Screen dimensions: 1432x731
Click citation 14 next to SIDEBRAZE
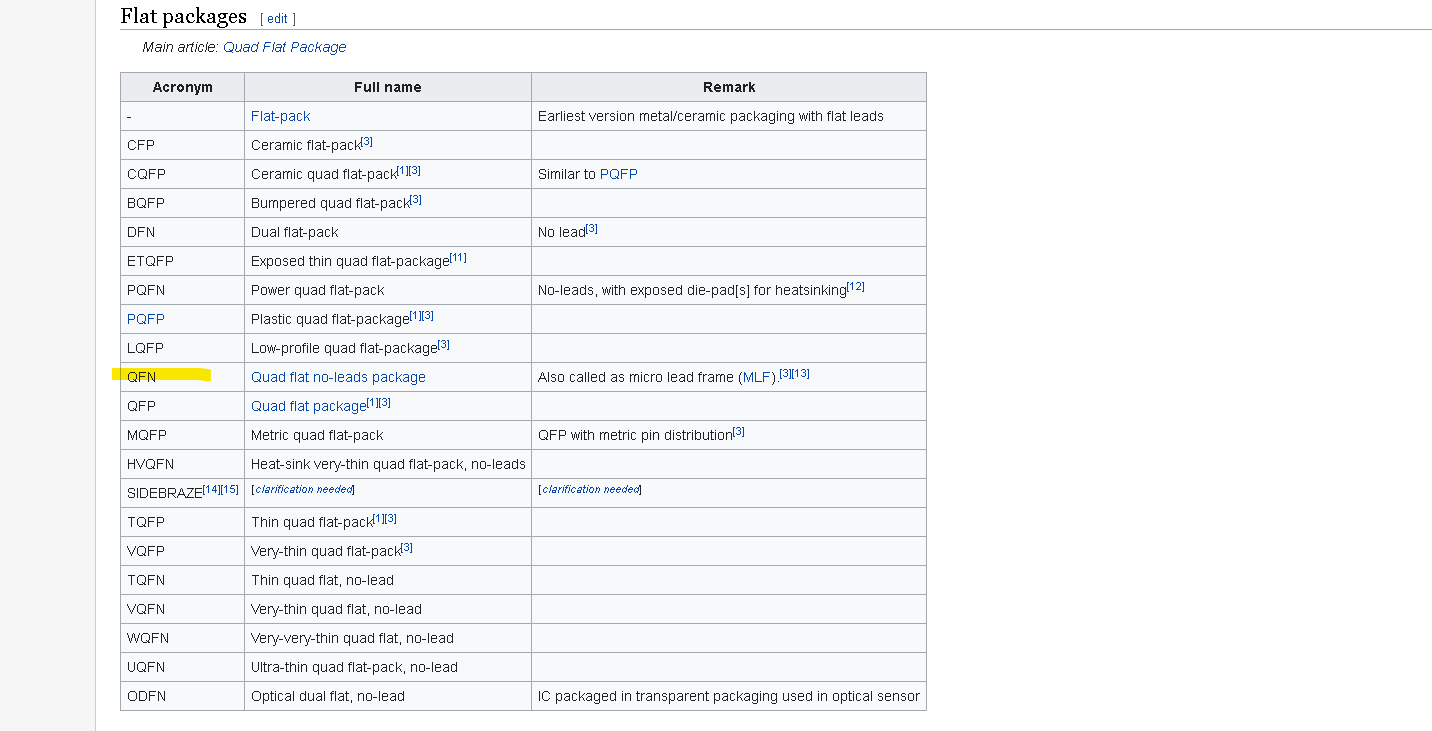(x=212, y=489)
